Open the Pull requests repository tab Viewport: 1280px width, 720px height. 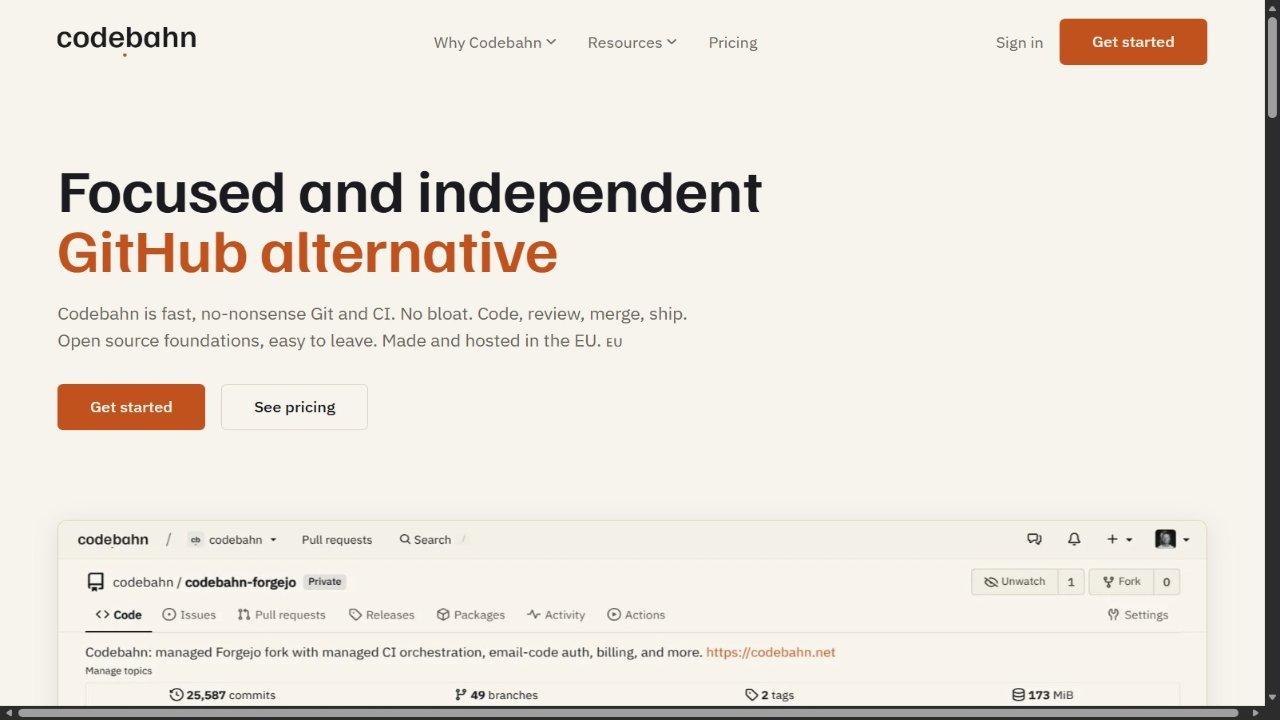pos(282,615)
